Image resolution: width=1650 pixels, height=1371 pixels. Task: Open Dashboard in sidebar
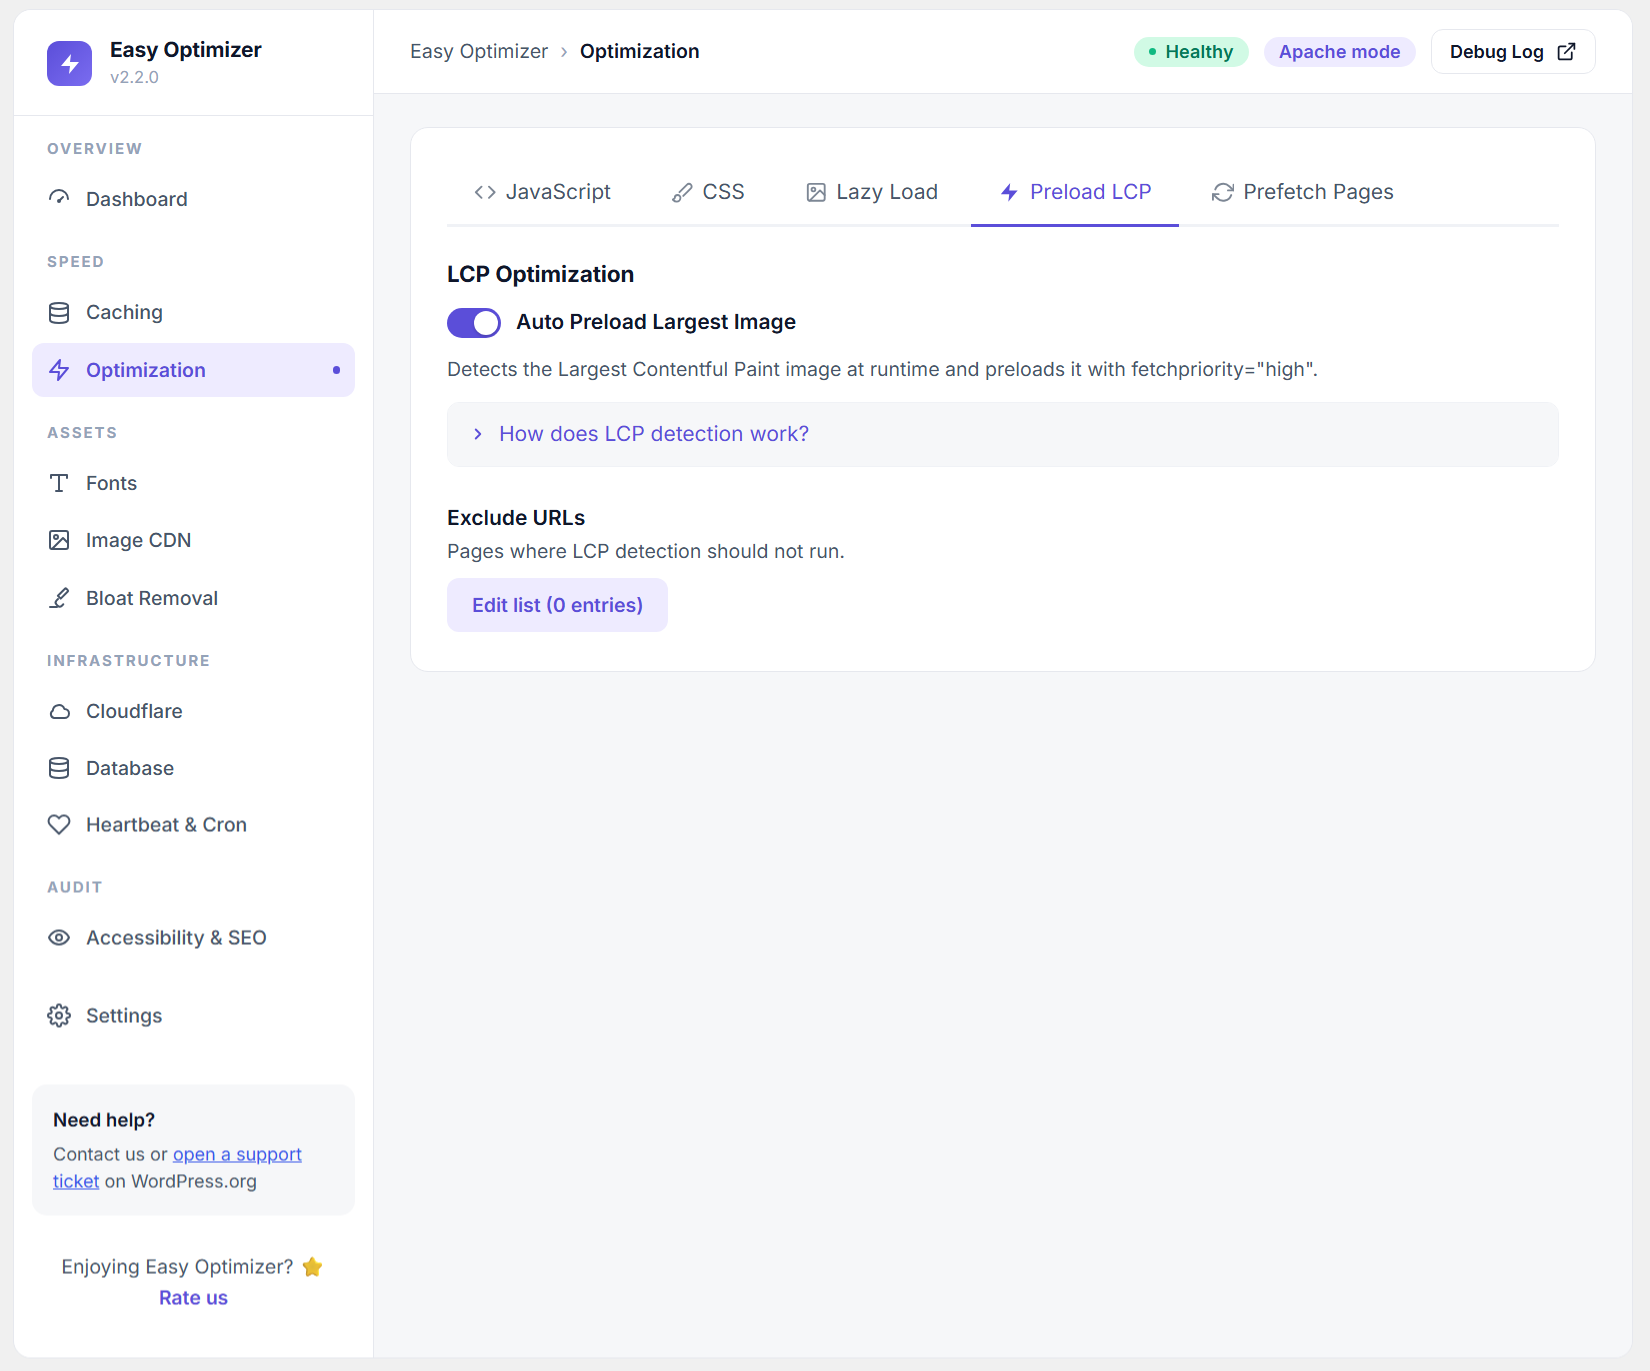pyautogui.click(x=193, y=199)
